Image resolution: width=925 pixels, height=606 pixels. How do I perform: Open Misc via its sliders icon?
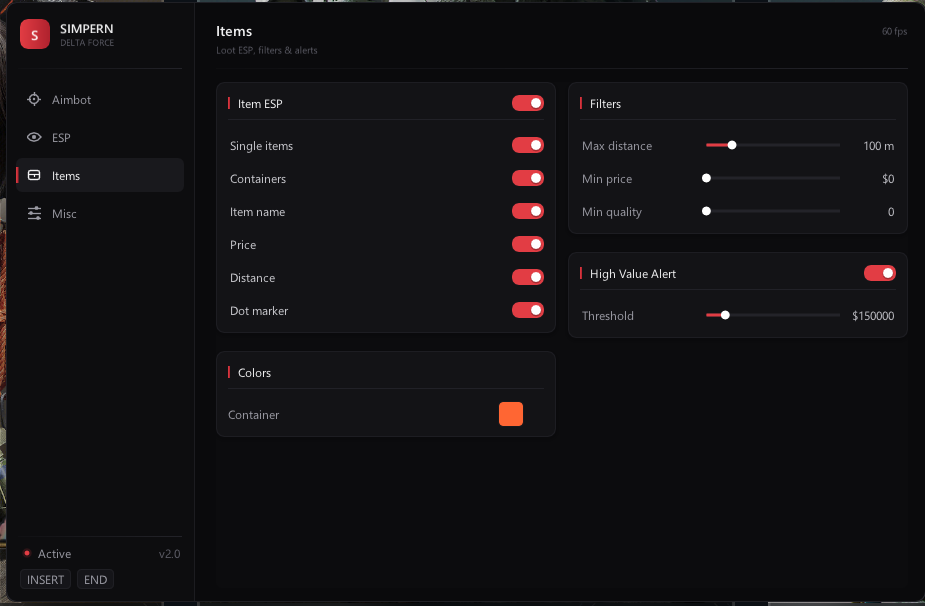[34, 213]
